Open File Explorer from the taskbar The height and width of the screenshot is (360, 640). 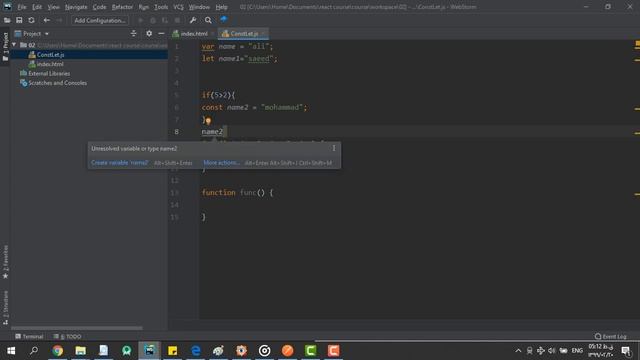[80, 351]
